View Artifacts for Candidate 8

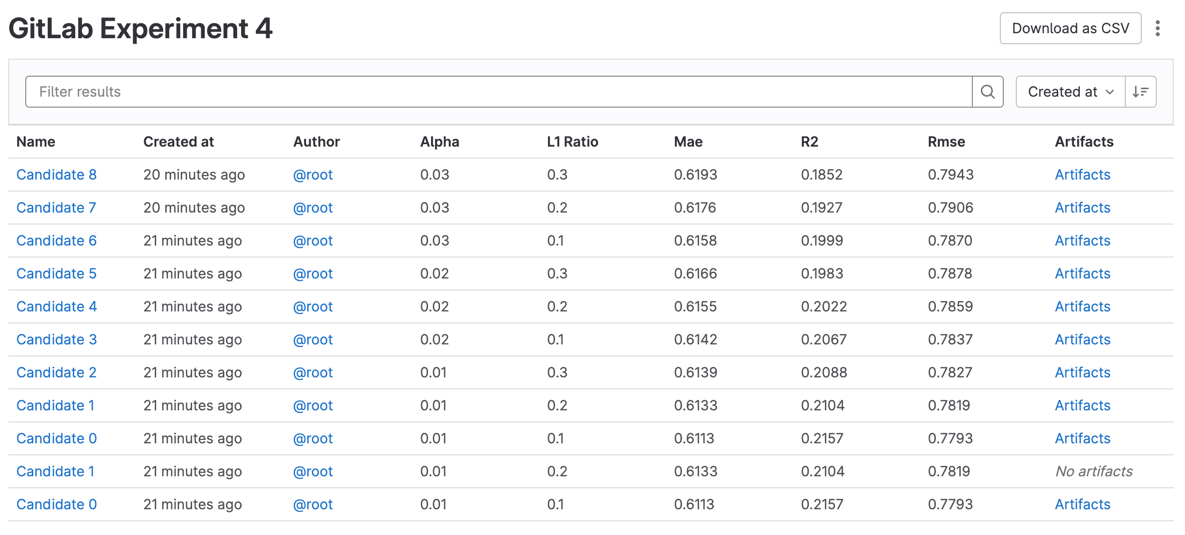click(1082, 175)
